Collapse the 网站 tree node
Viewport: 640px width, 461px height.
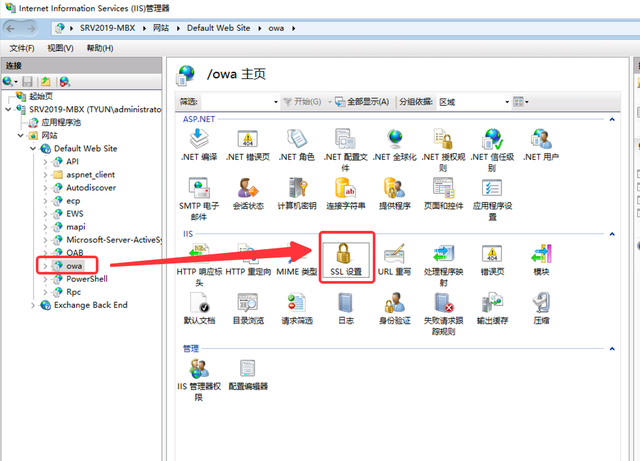click(20, 135)
